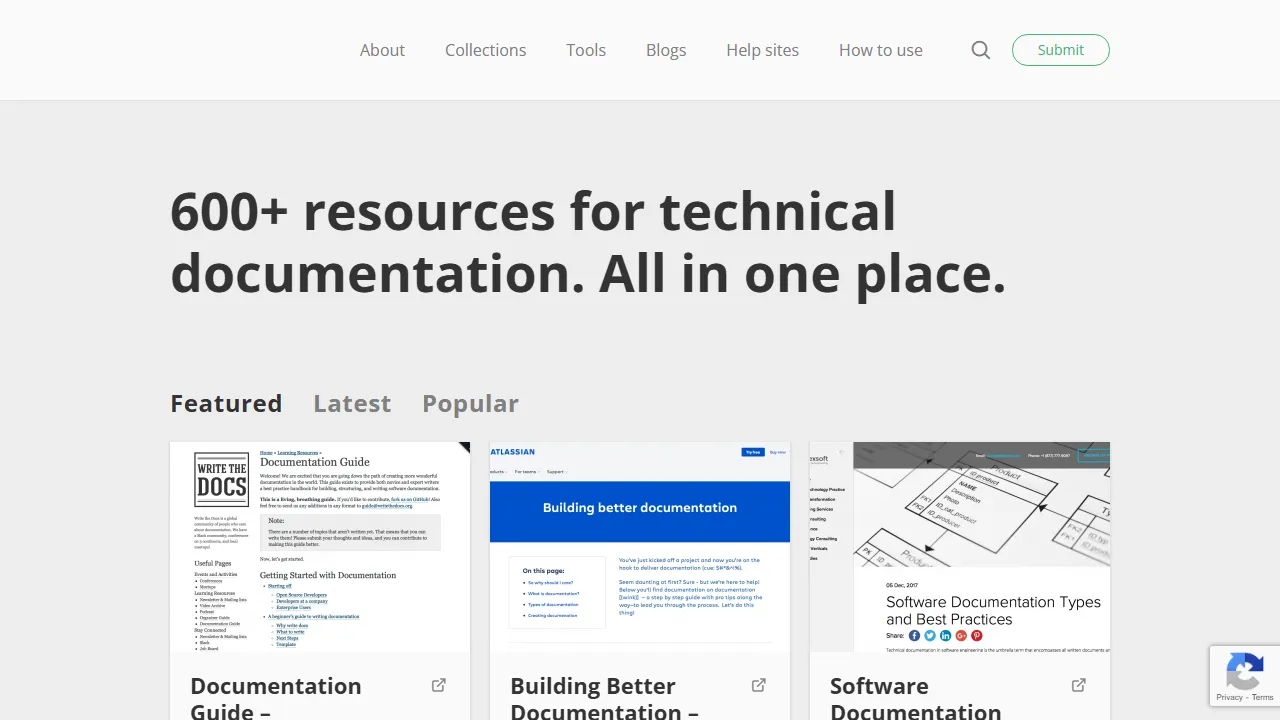The image size is (1280, 720).
Task: Share Software Documentation article on Facebook
Action: click(913, 635)
